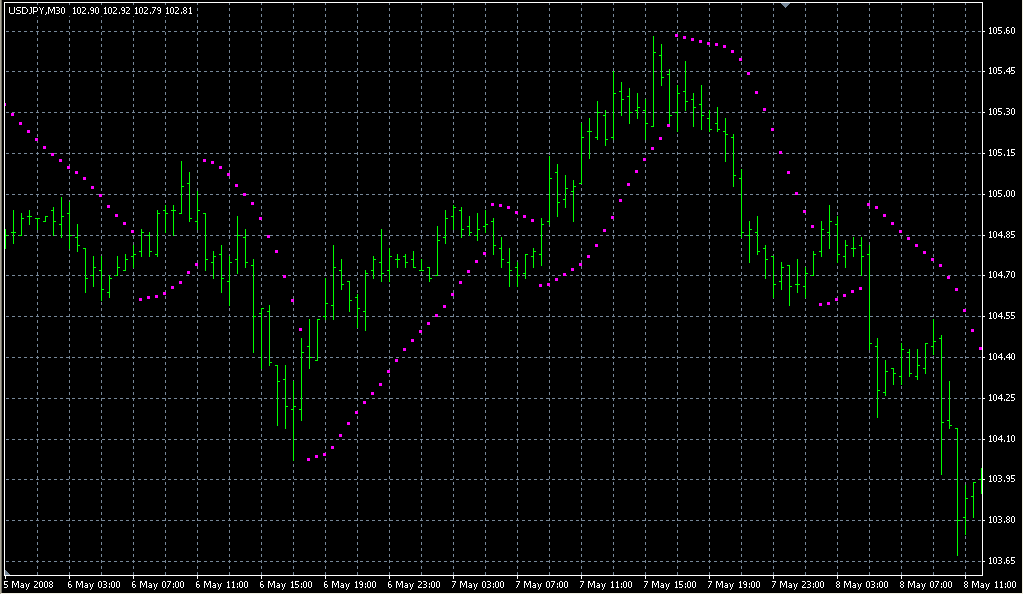
Task: Click the highest Parabolic SAR dot near 105.60
Action: pyautogui.click(x=677, y=35)
